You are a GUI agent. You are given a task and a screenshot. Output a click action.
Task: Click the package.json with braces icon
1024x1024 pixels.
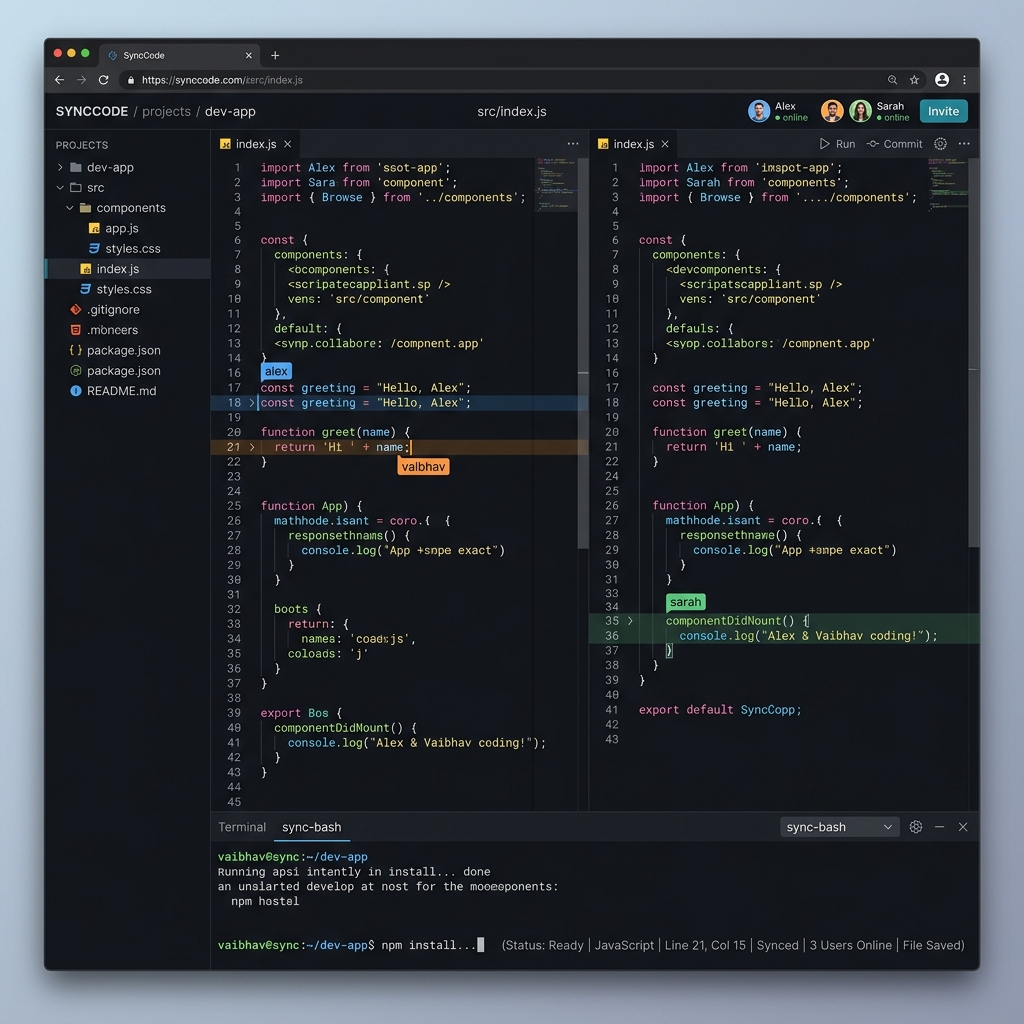76,350
